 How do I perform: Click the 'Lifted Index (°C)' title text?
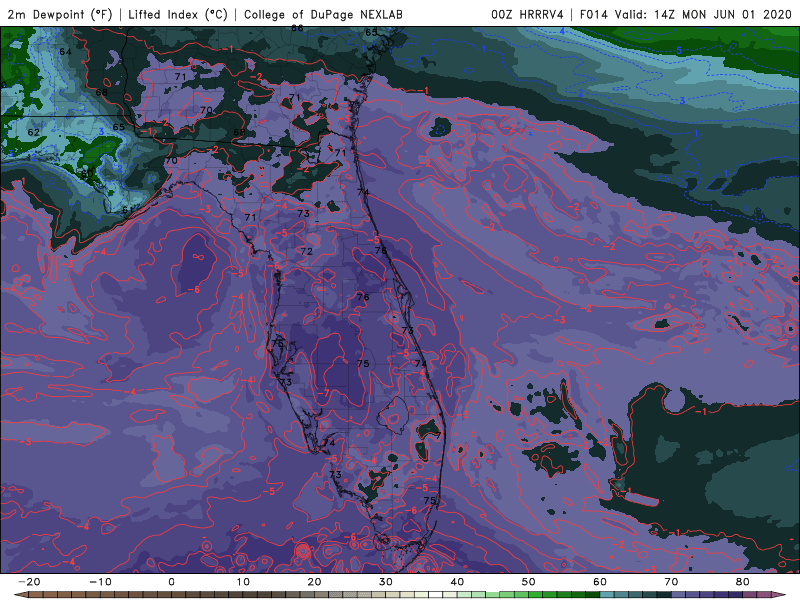click(x=178, y=14)
